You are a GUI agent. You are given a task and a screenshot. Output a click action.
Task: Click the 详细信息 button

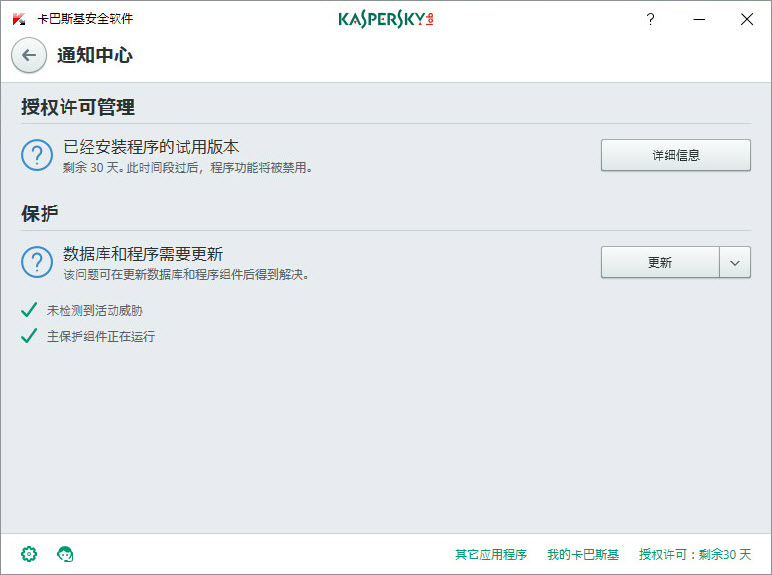coord(676,155)
